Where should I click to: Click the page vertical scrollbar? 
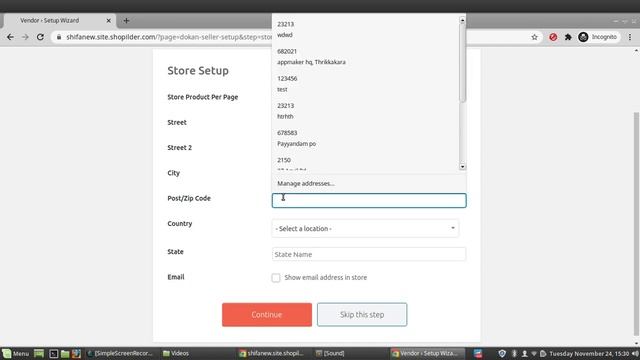click(x=636, y=223)
